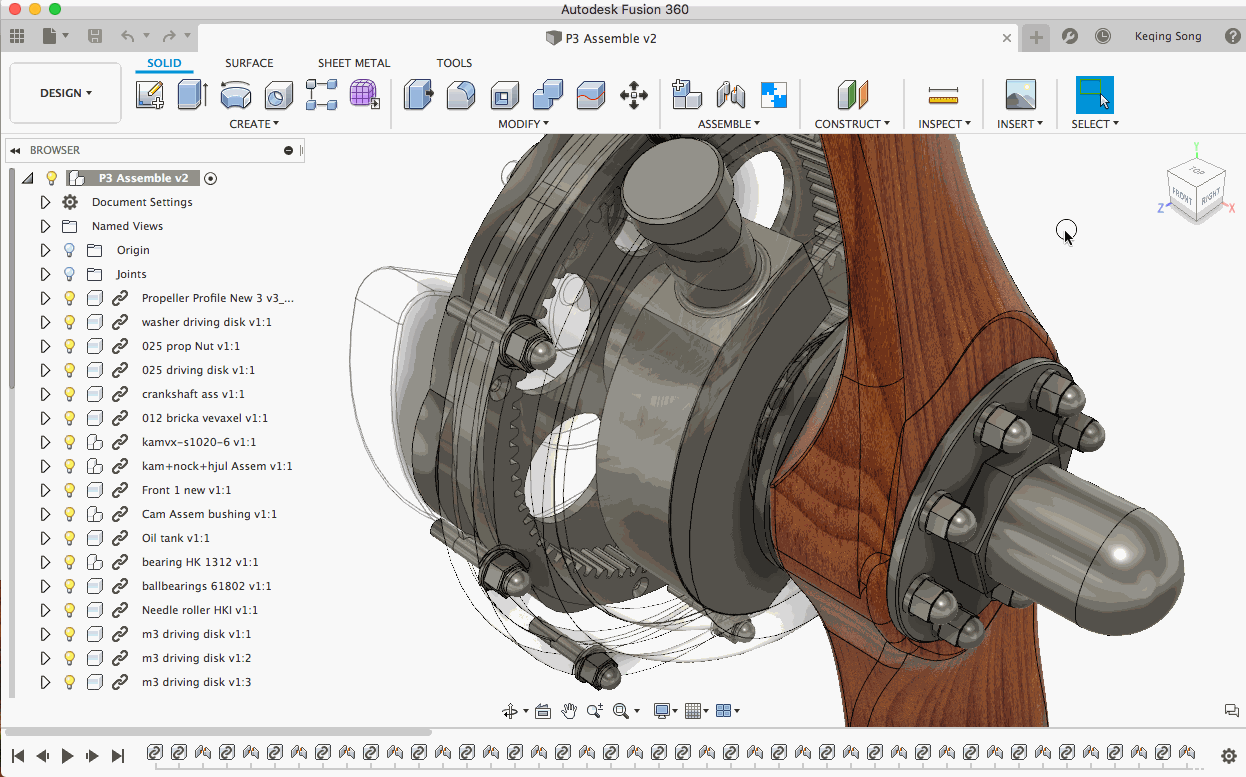Expand the Document Settings node
1246x777 pixels.
45,202
